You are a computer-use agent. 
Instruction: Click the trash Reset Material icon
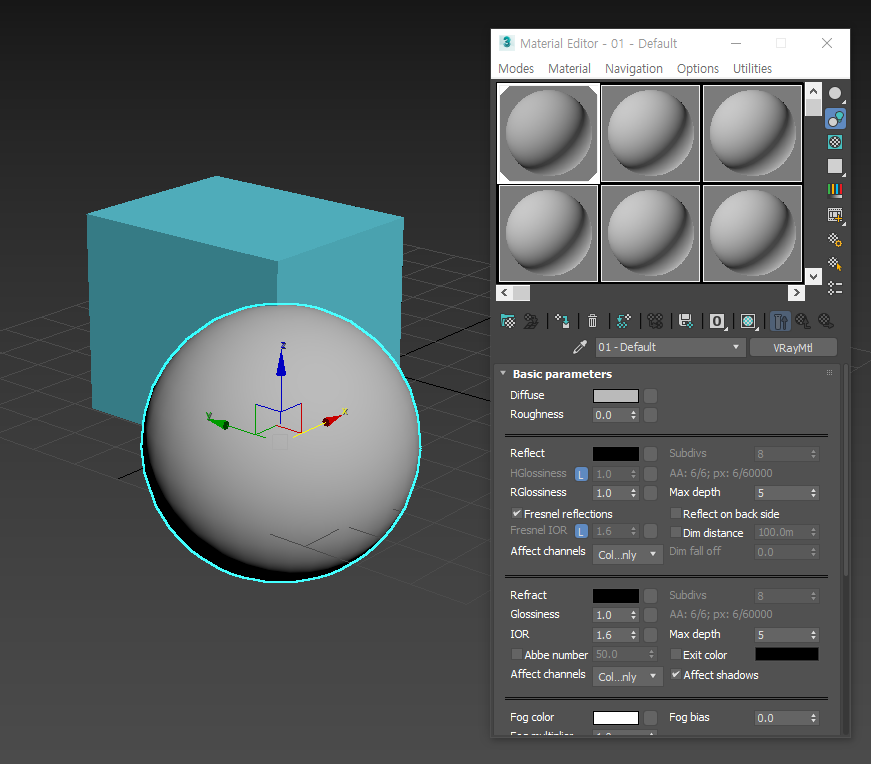[x=593, y=321]
